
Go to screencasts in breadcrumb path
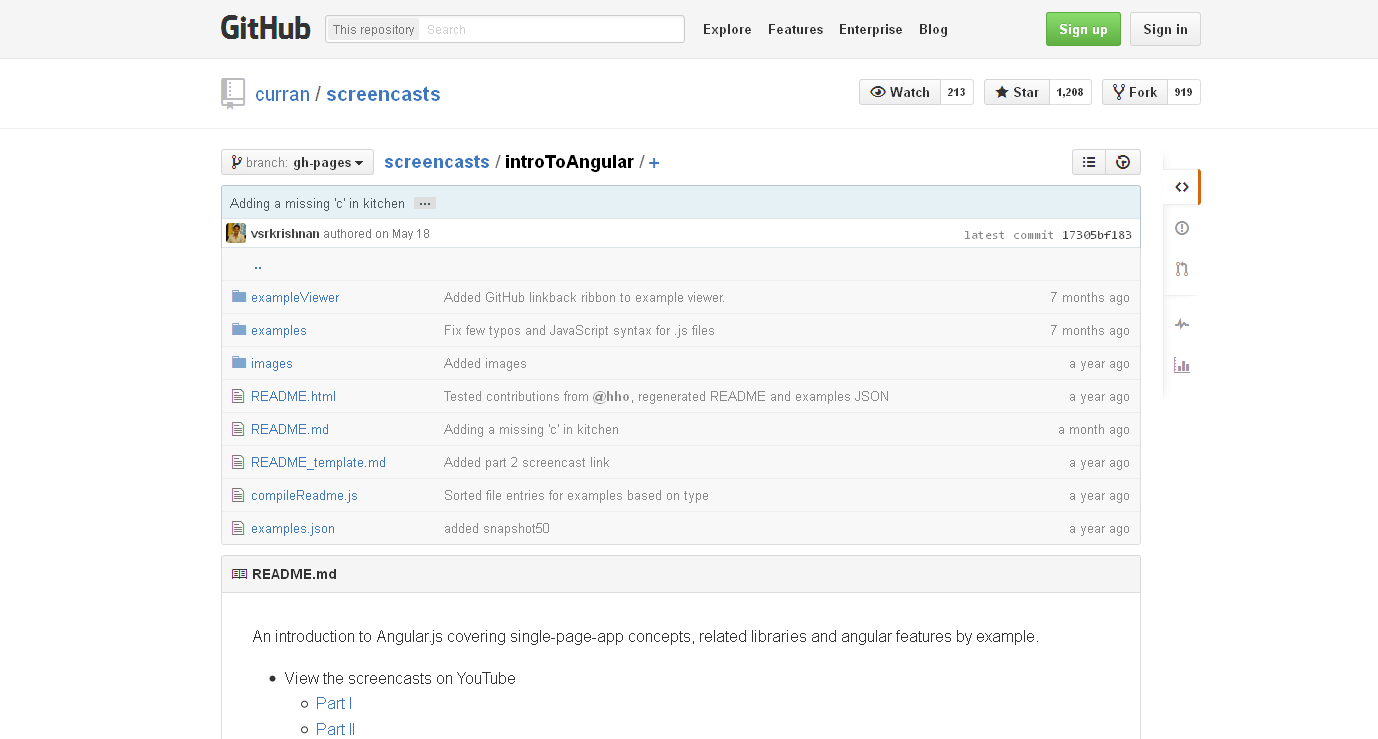click(x=437, y=162)
